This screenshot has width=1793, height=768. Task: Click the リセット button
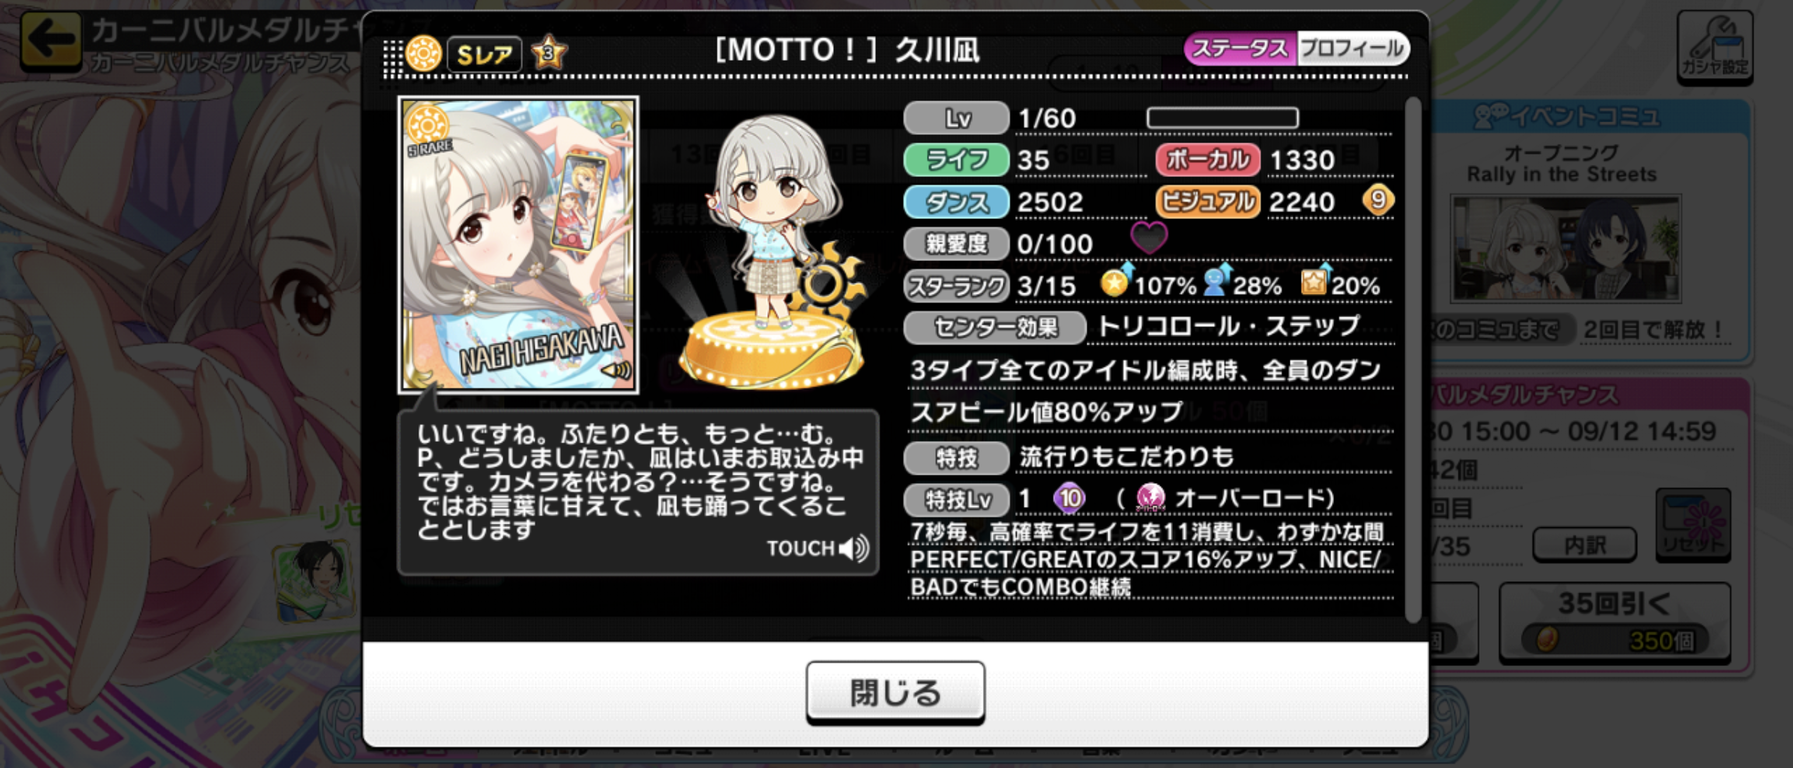[x=1692, y=525]
